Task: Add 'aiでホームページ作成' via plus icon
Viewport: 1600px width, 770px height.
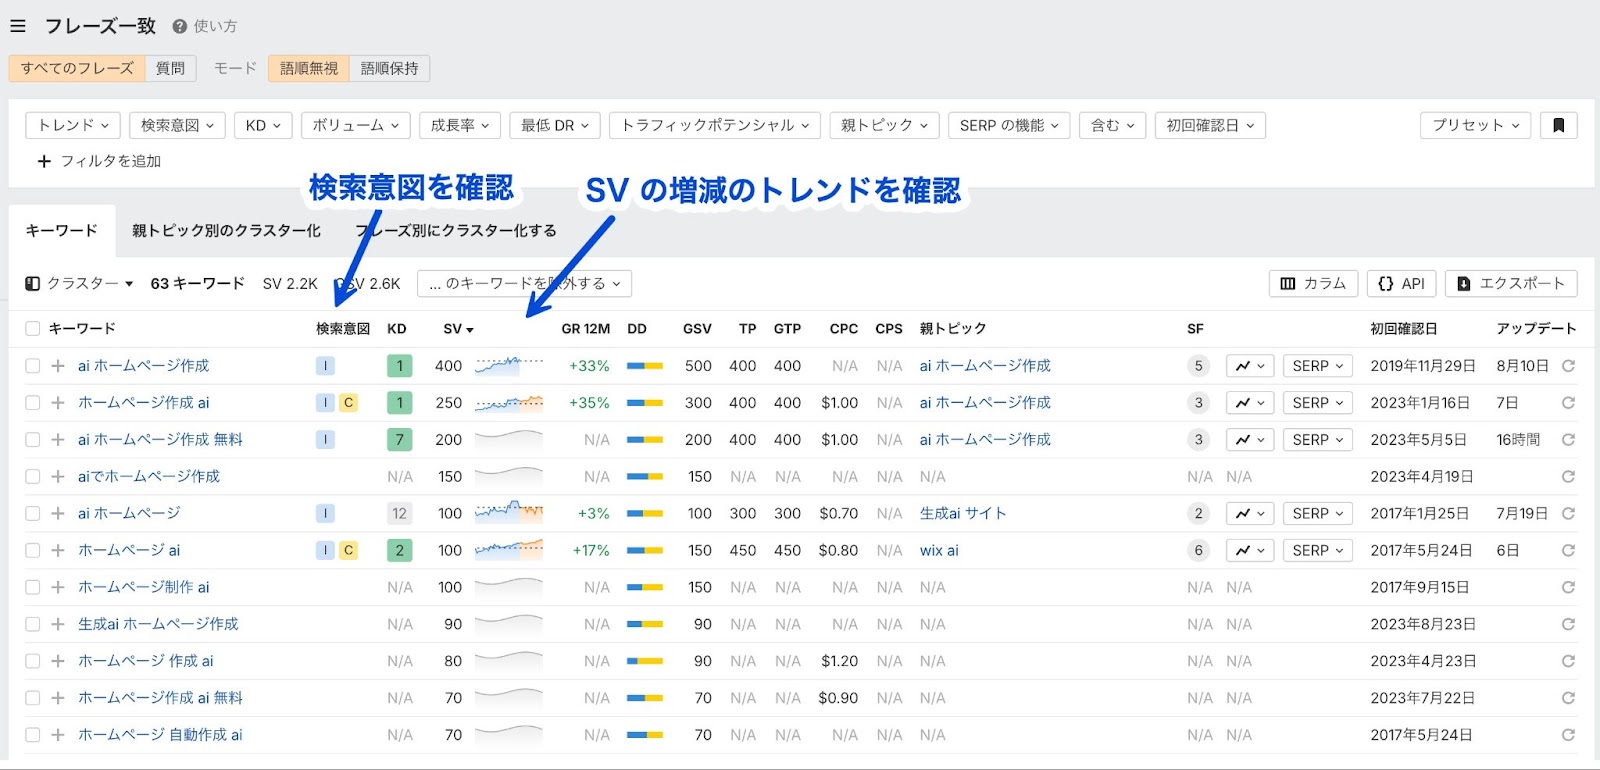Action: click(x=58, y=477)
